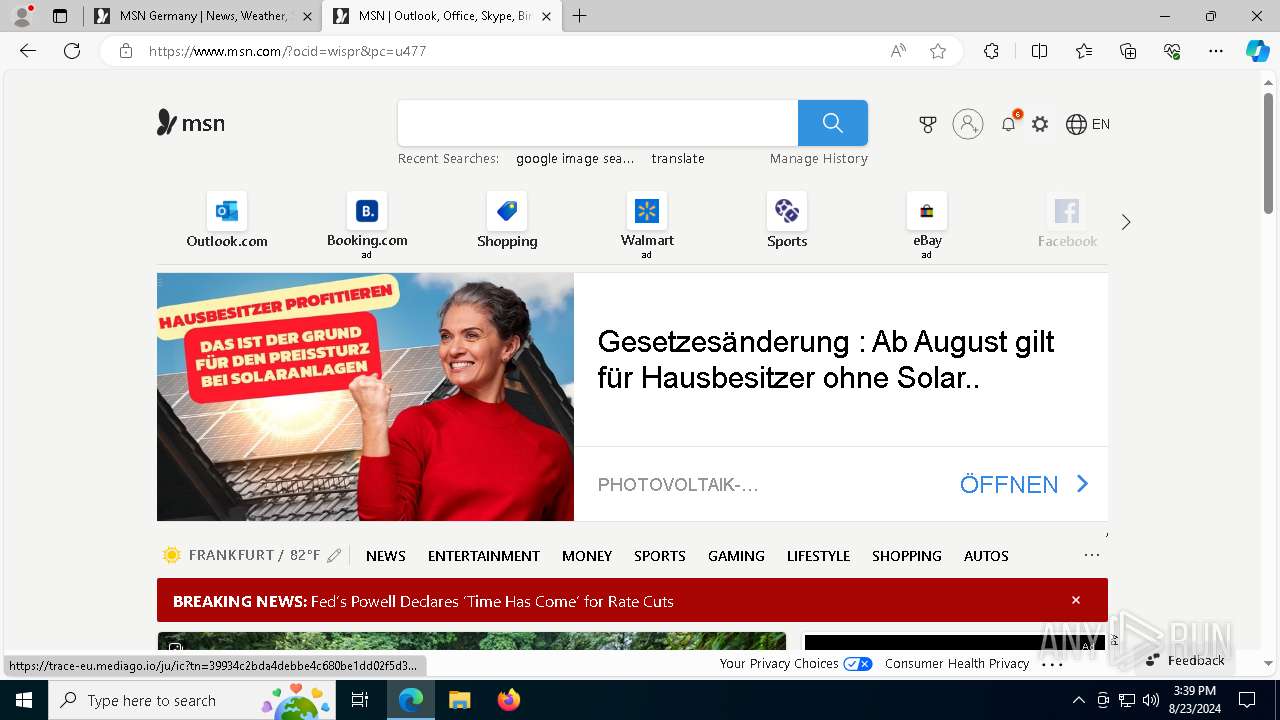Read the Fed's Powell breaking news
The height and width of the screenshot is (720, 1280).
click(492, 601)
